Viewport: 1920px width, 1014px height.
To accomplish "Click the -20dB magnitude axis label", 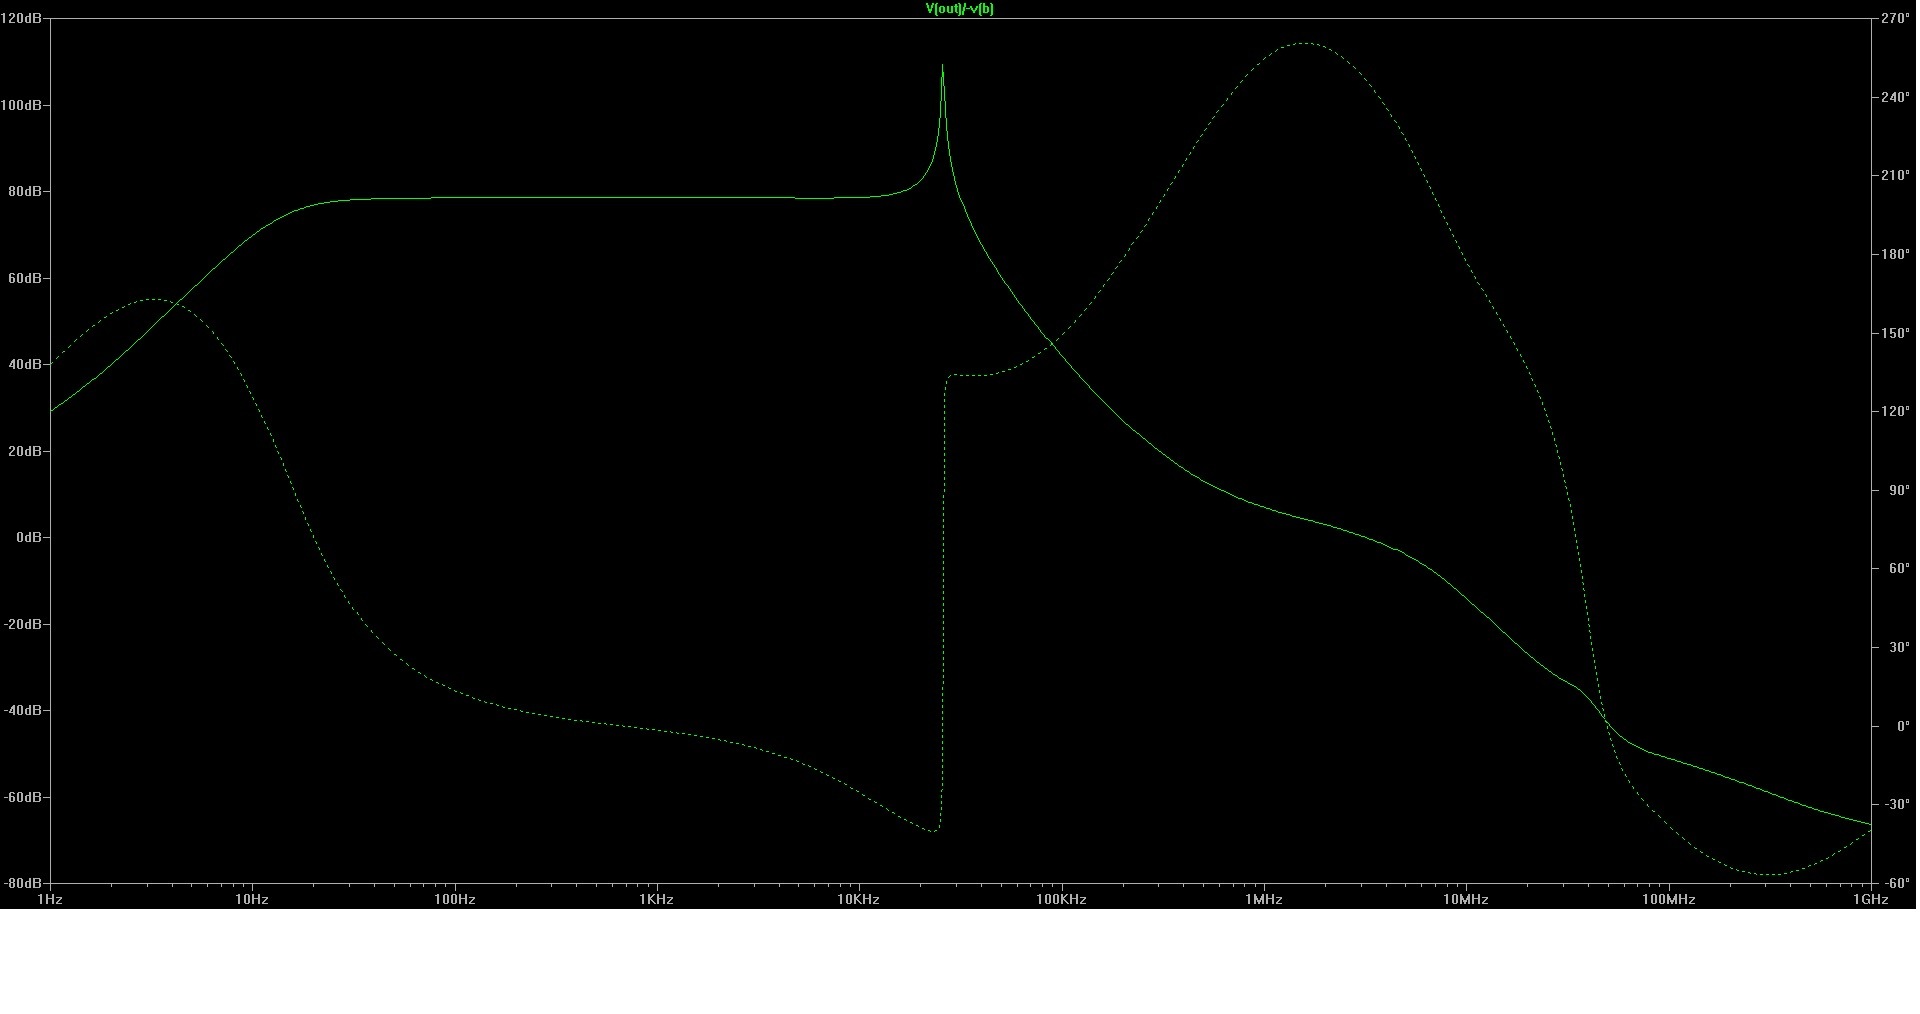I will pyautogui.click(x=22, y=624).
